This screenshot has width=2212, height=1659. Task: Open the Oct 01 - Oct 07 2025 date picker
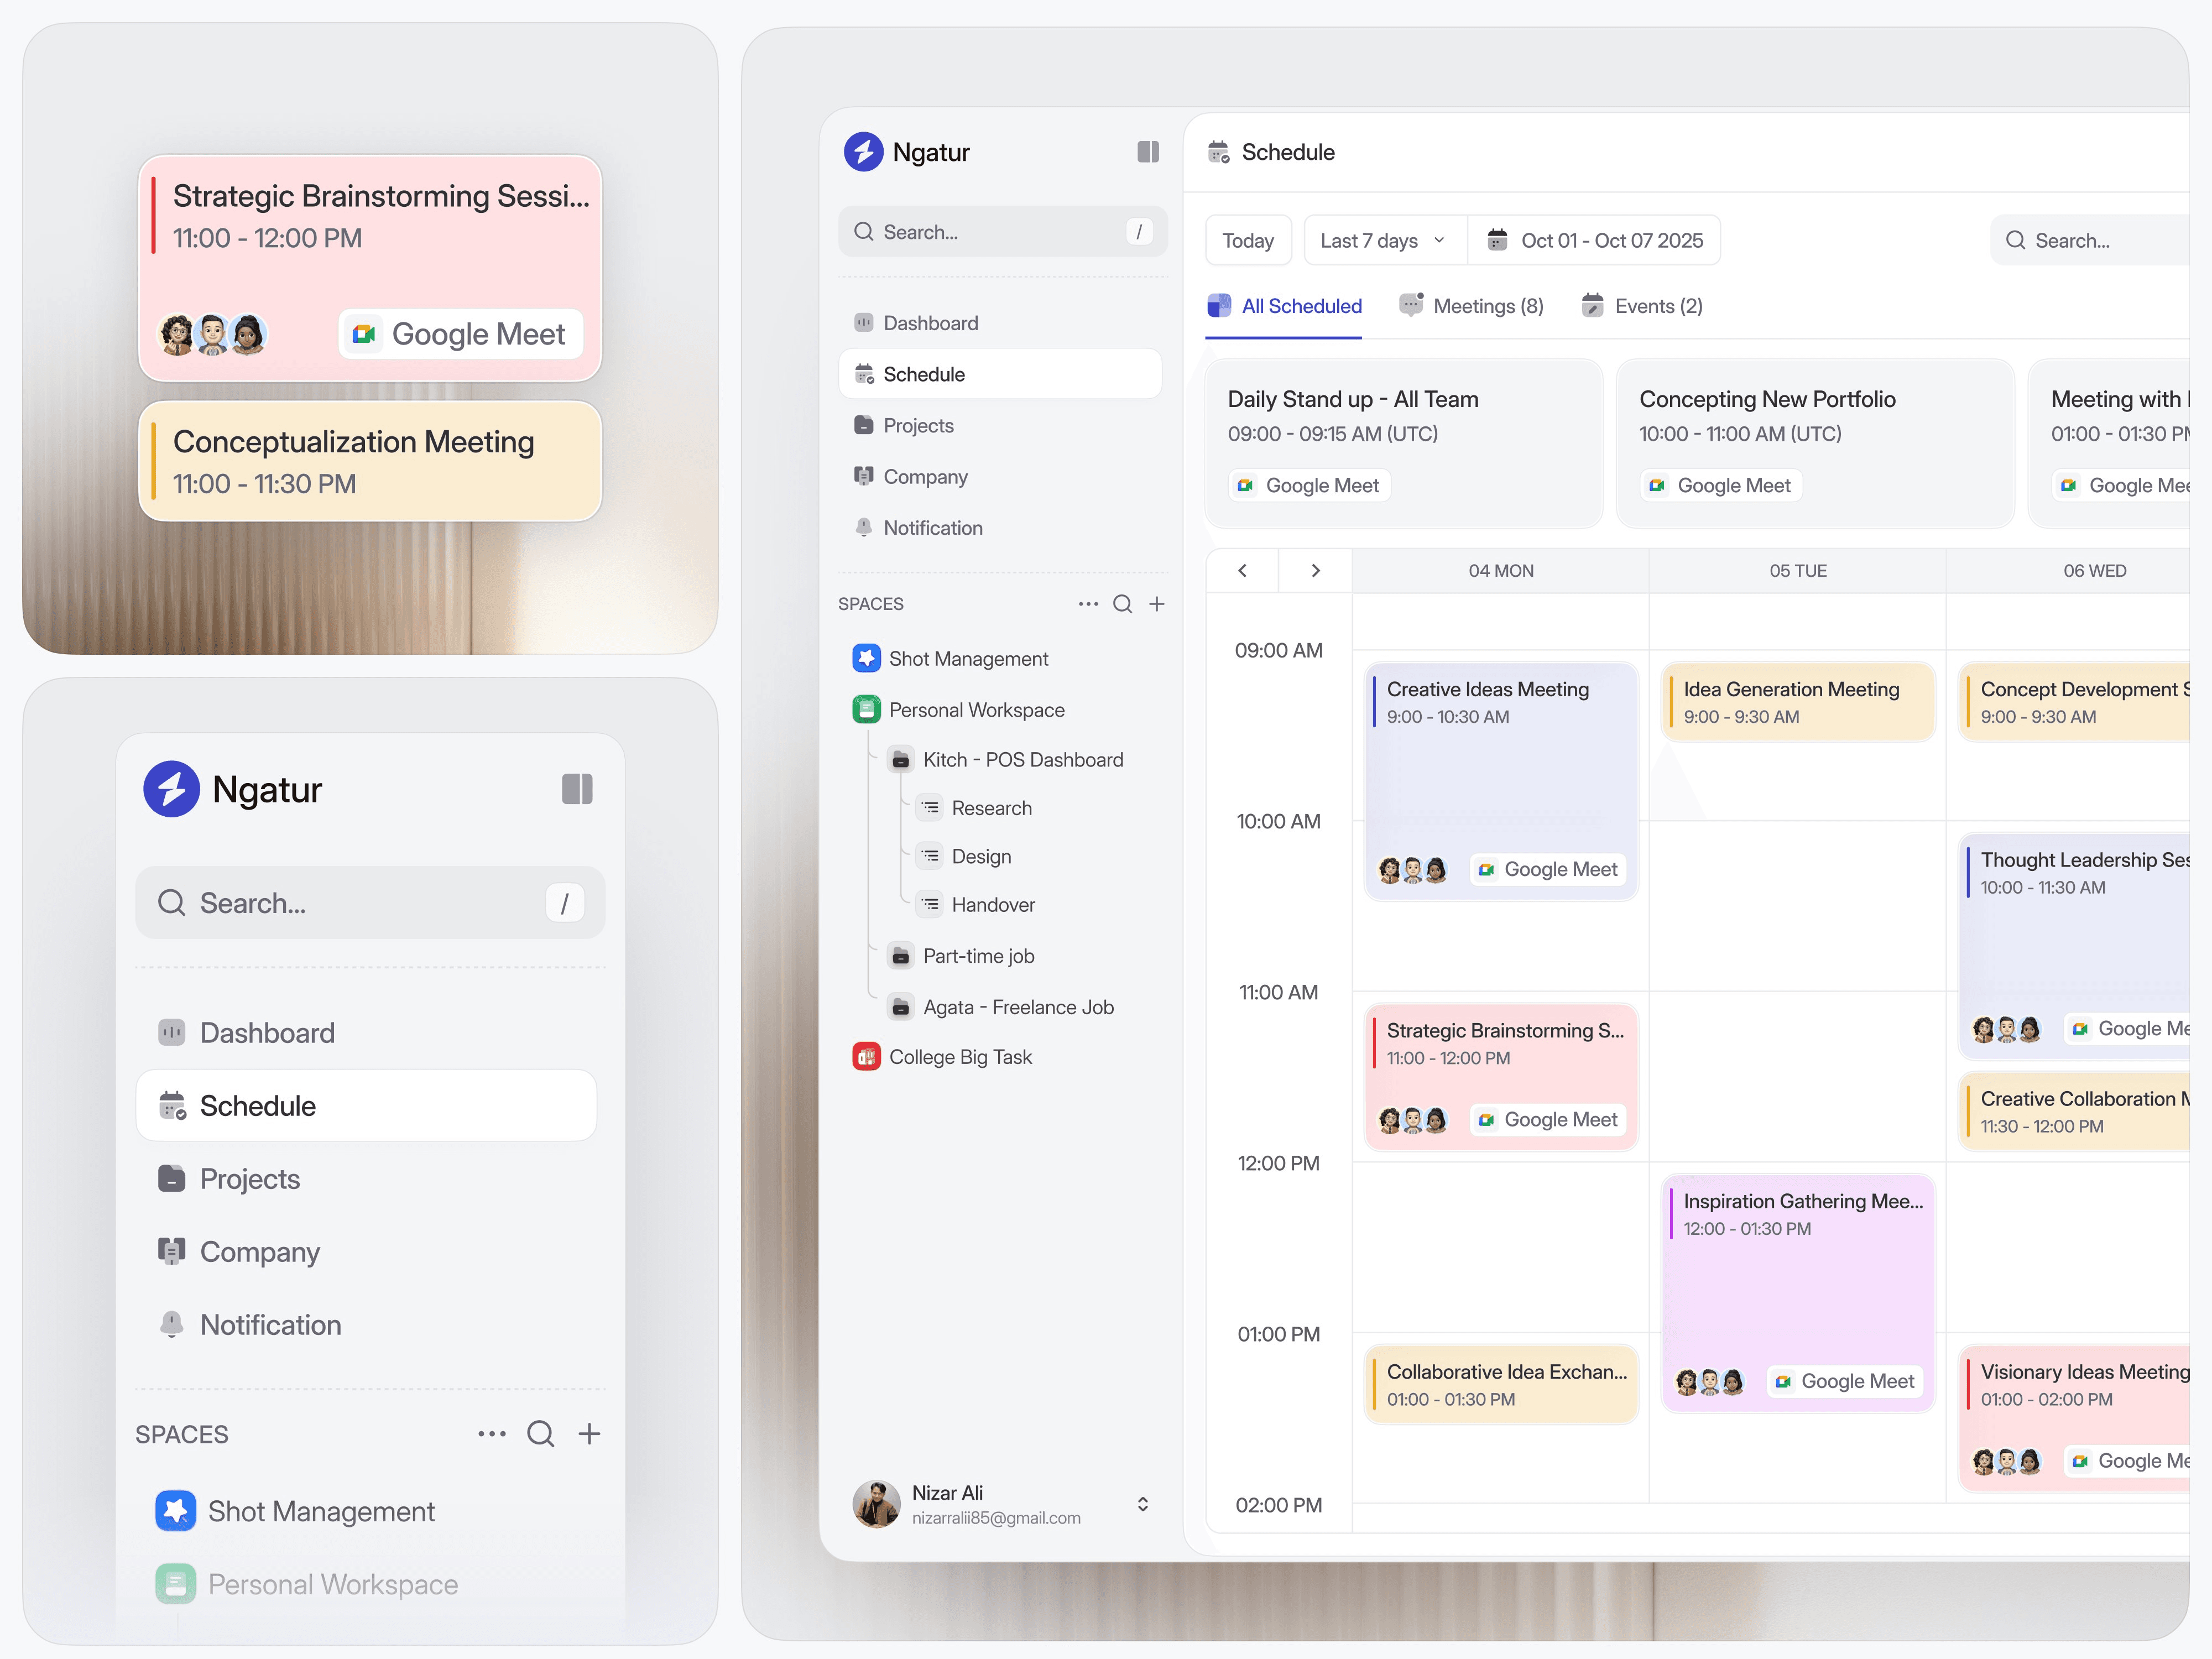click(1596, 241)
